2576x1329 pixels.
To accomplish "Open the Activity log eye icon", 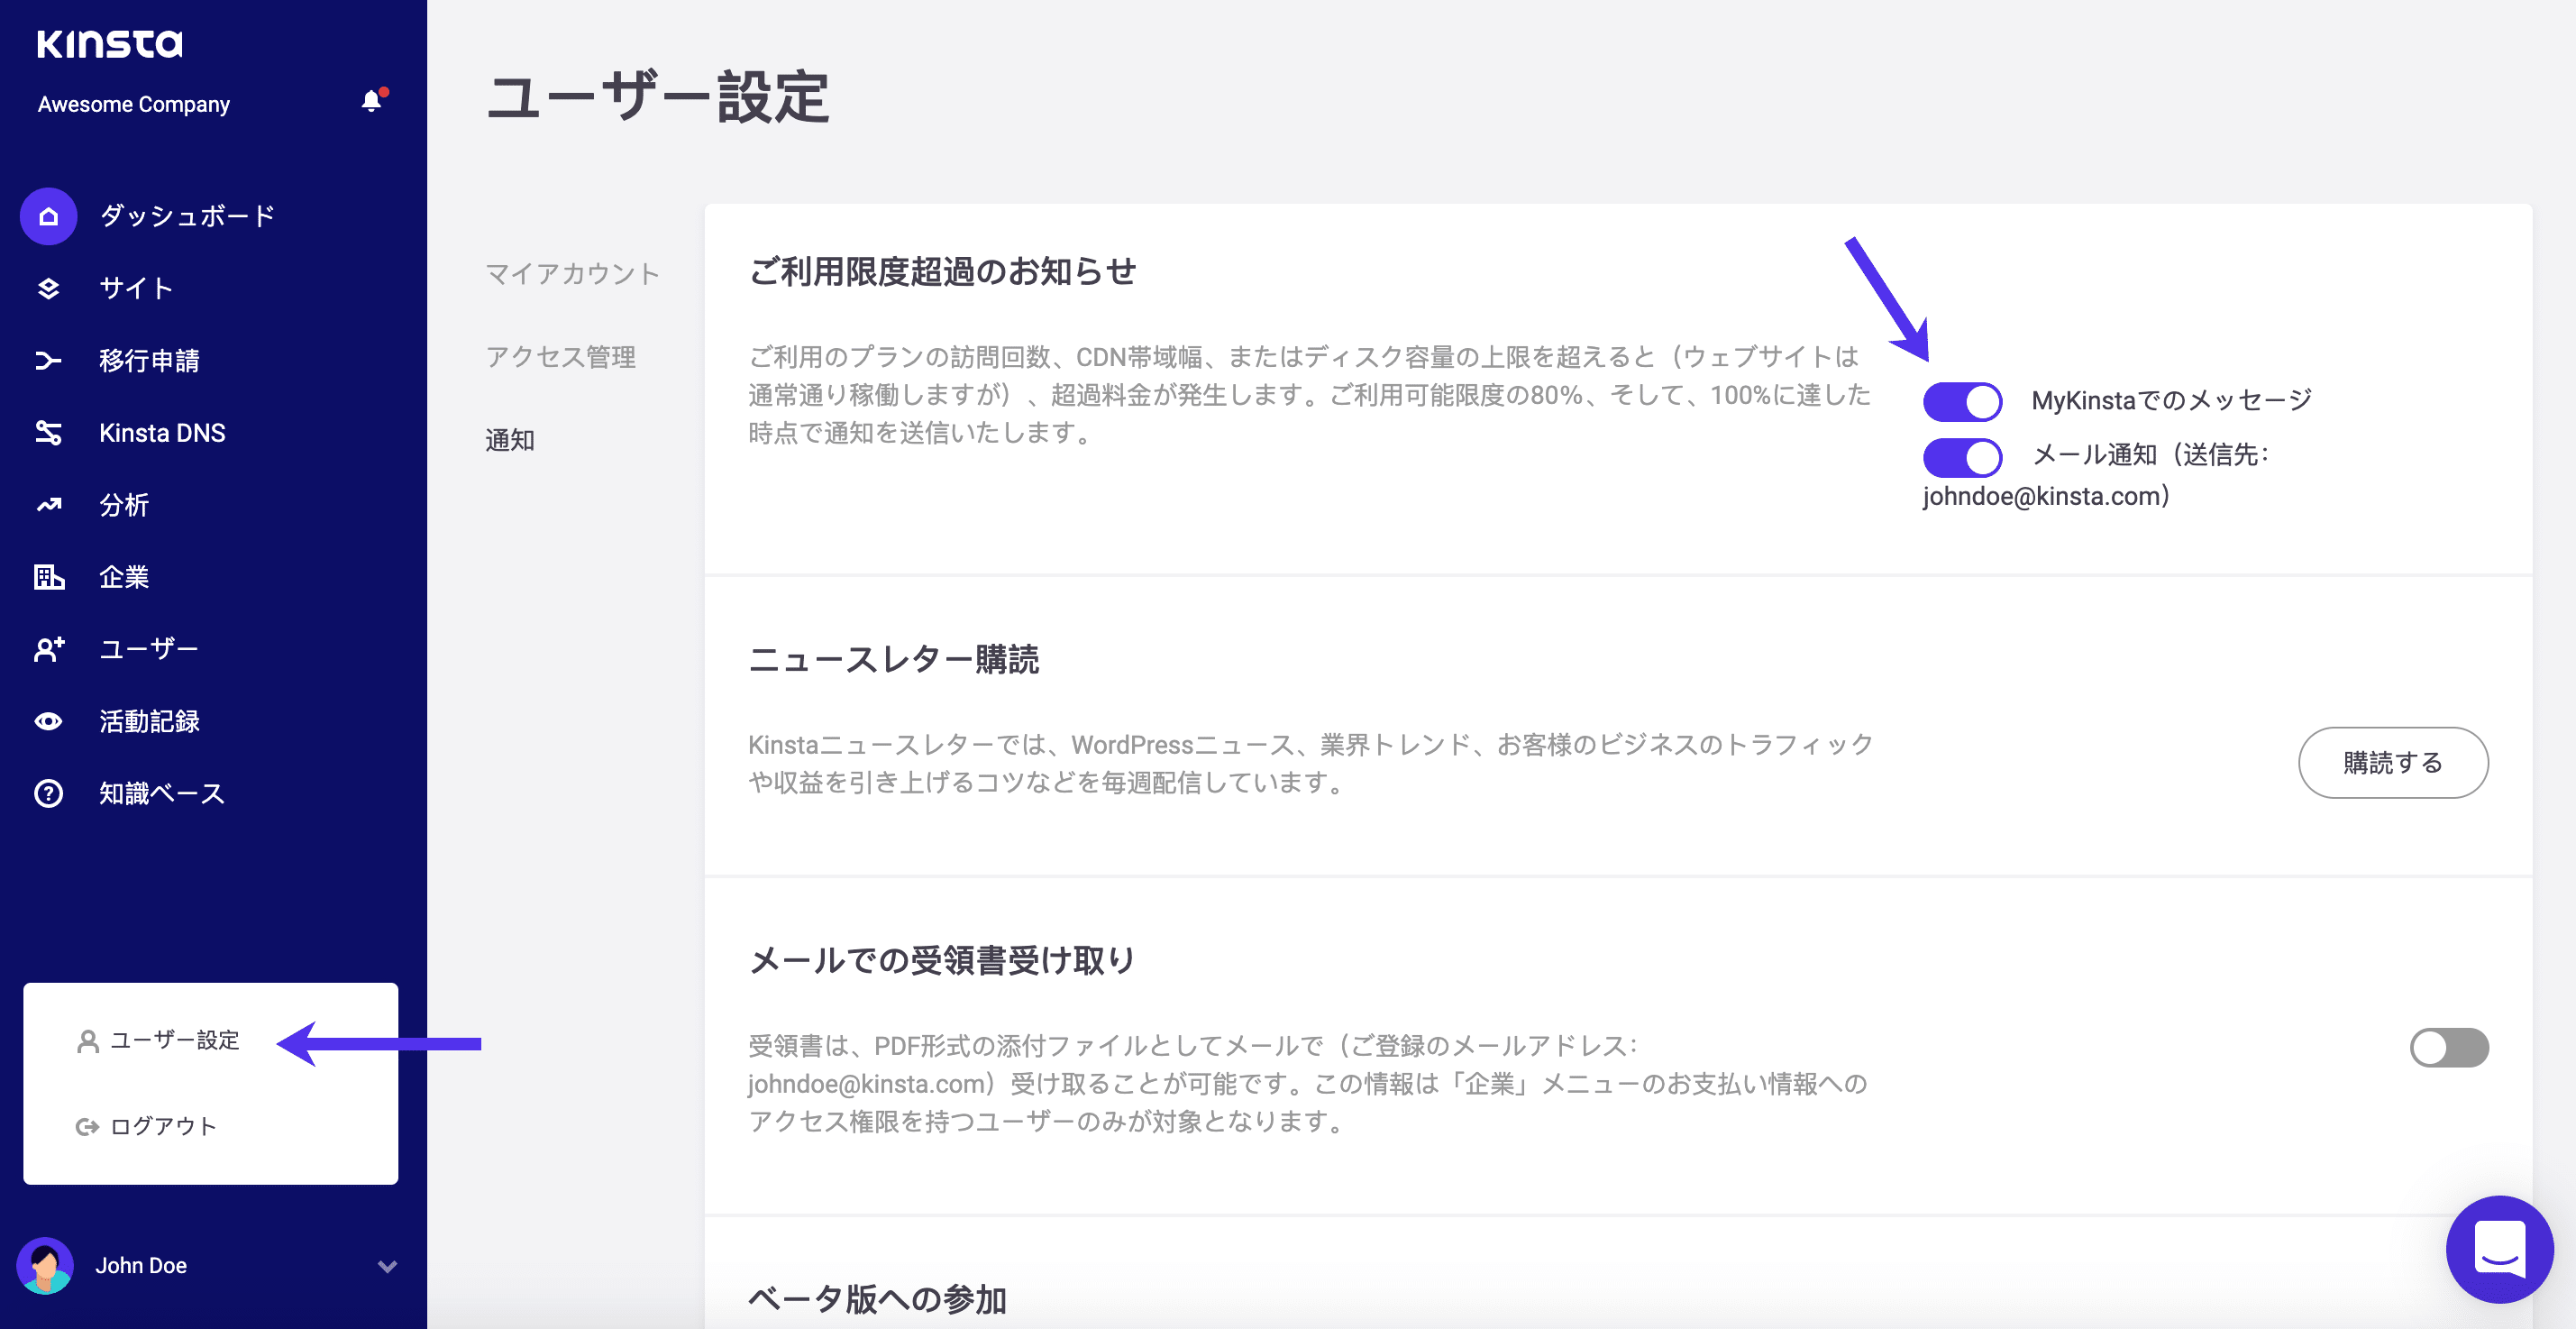I will coord(48,721).
